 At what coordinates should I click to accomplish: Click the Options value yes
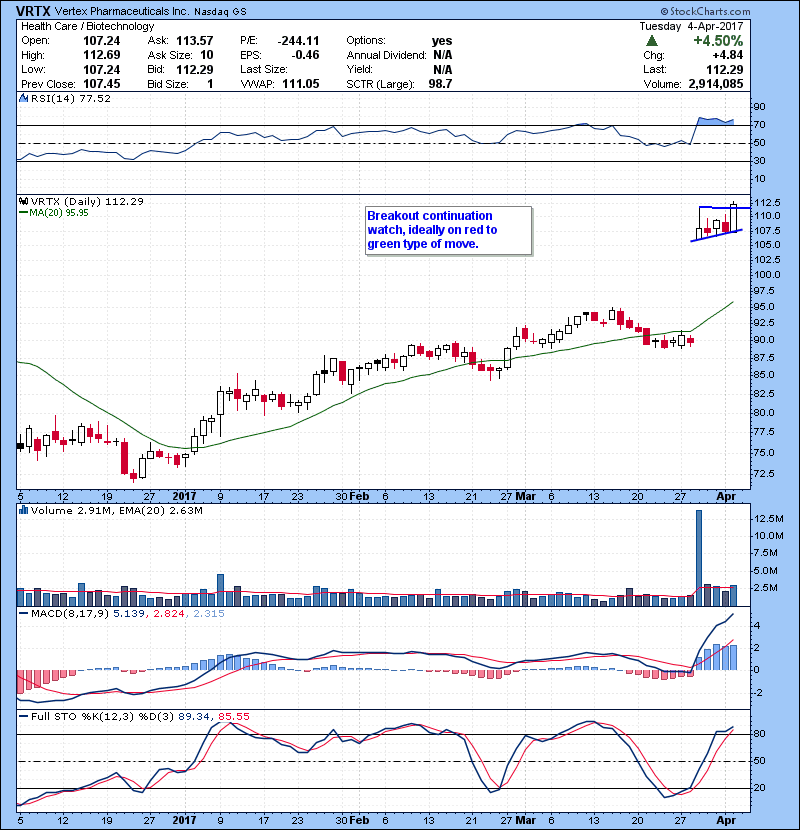[x=442, y=41]
